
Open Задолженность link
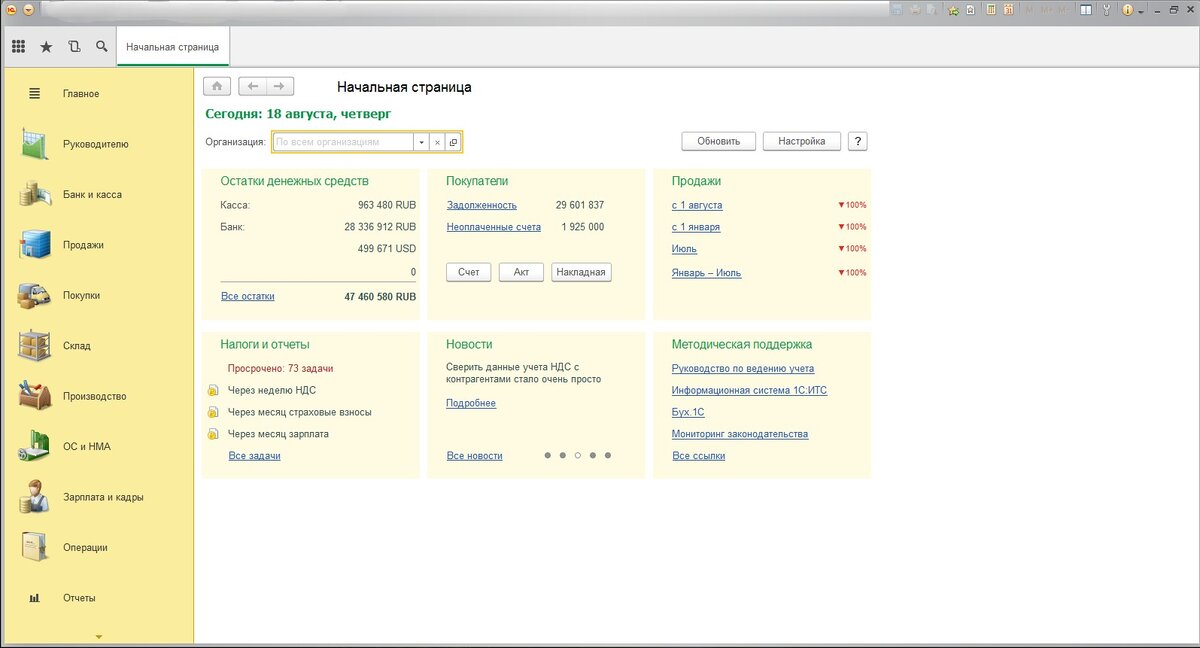(482, 205)
